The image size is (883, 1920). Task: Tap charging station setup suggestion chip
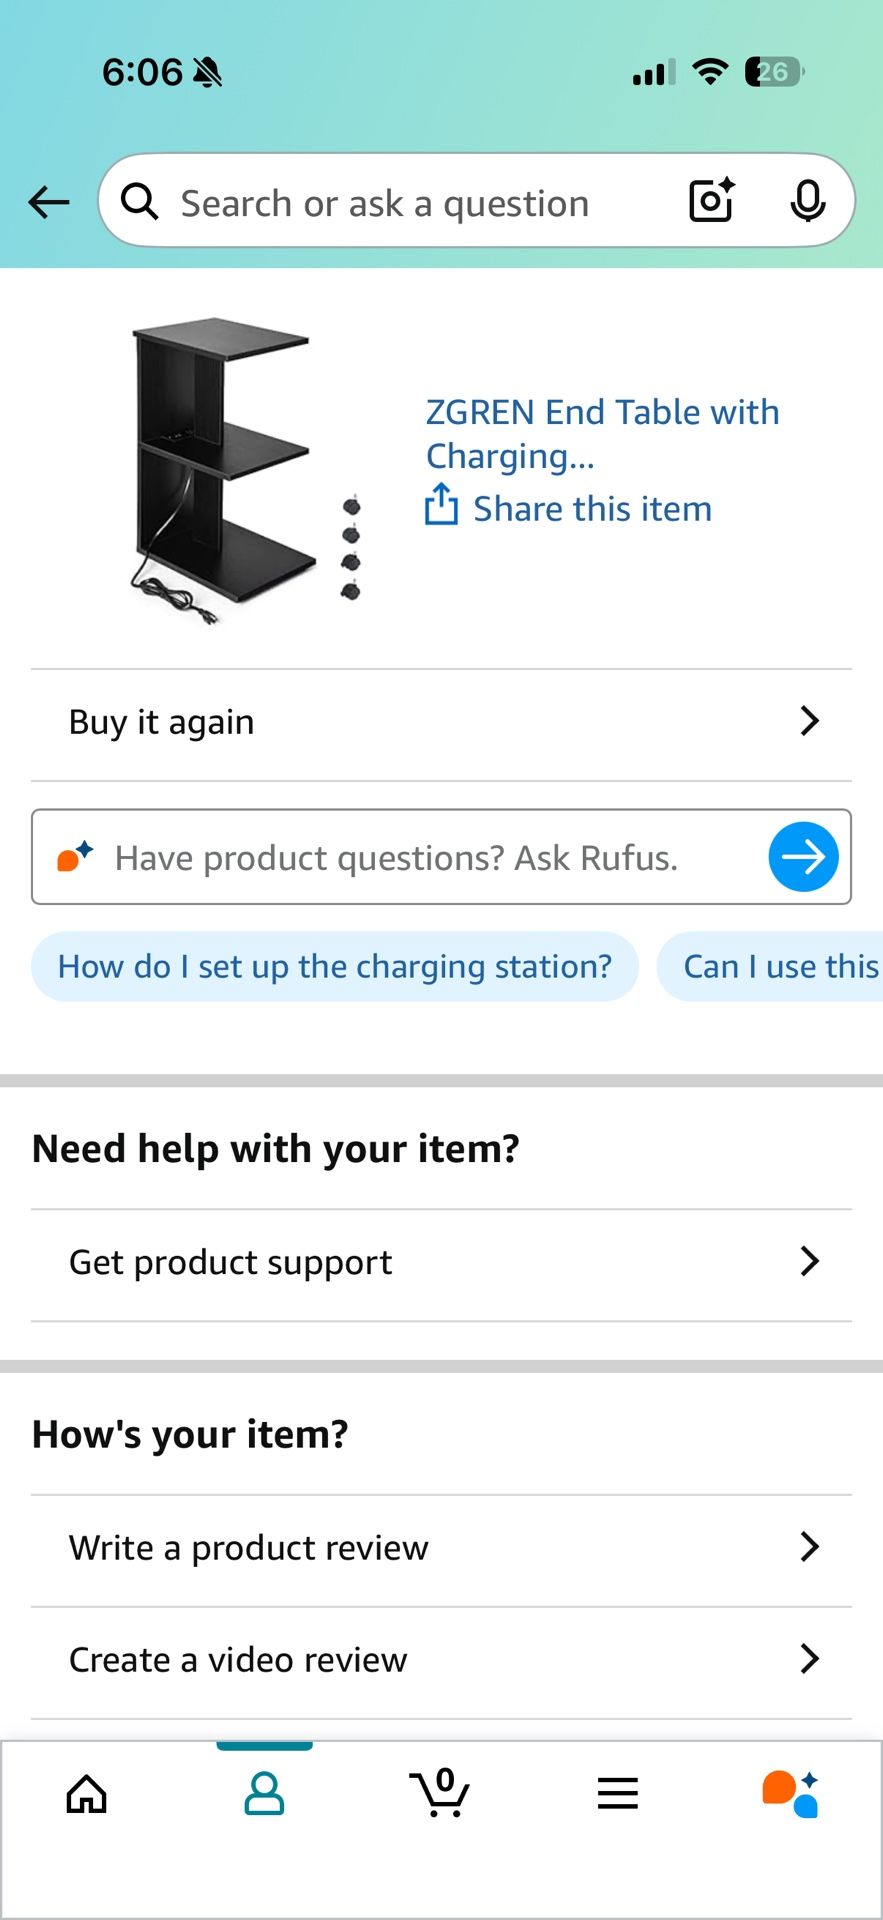pyautogui.click(x=335, y=967)
